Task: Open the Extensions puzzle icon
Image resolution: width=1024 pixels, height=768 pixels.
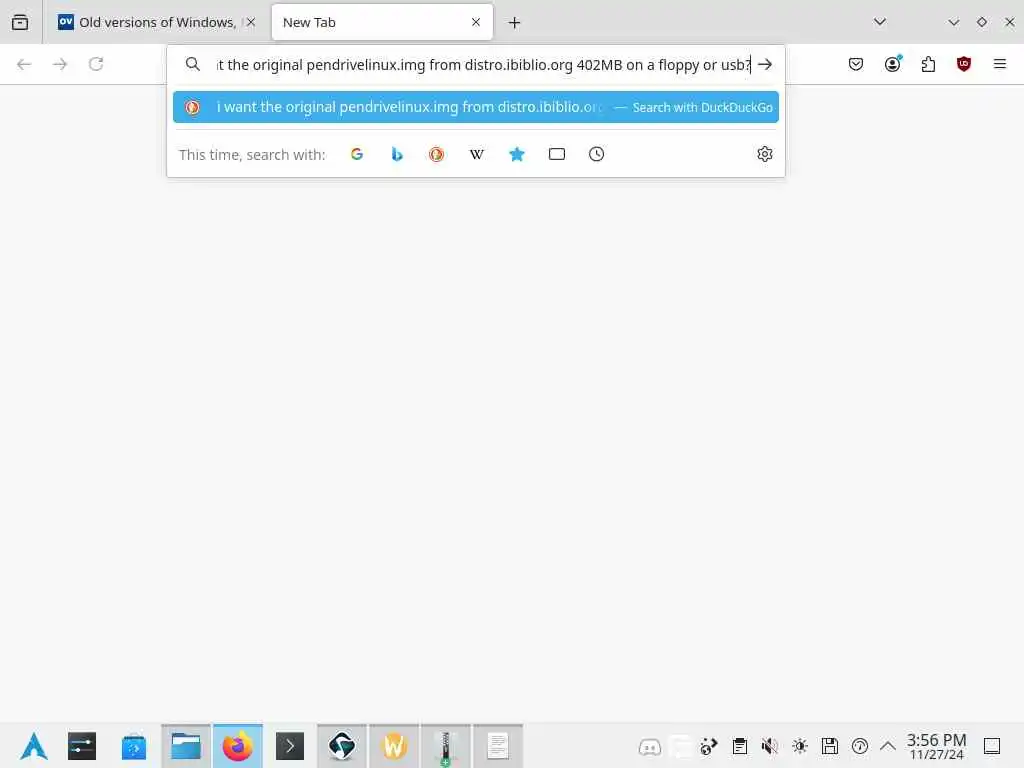Action: pos(928,64)
